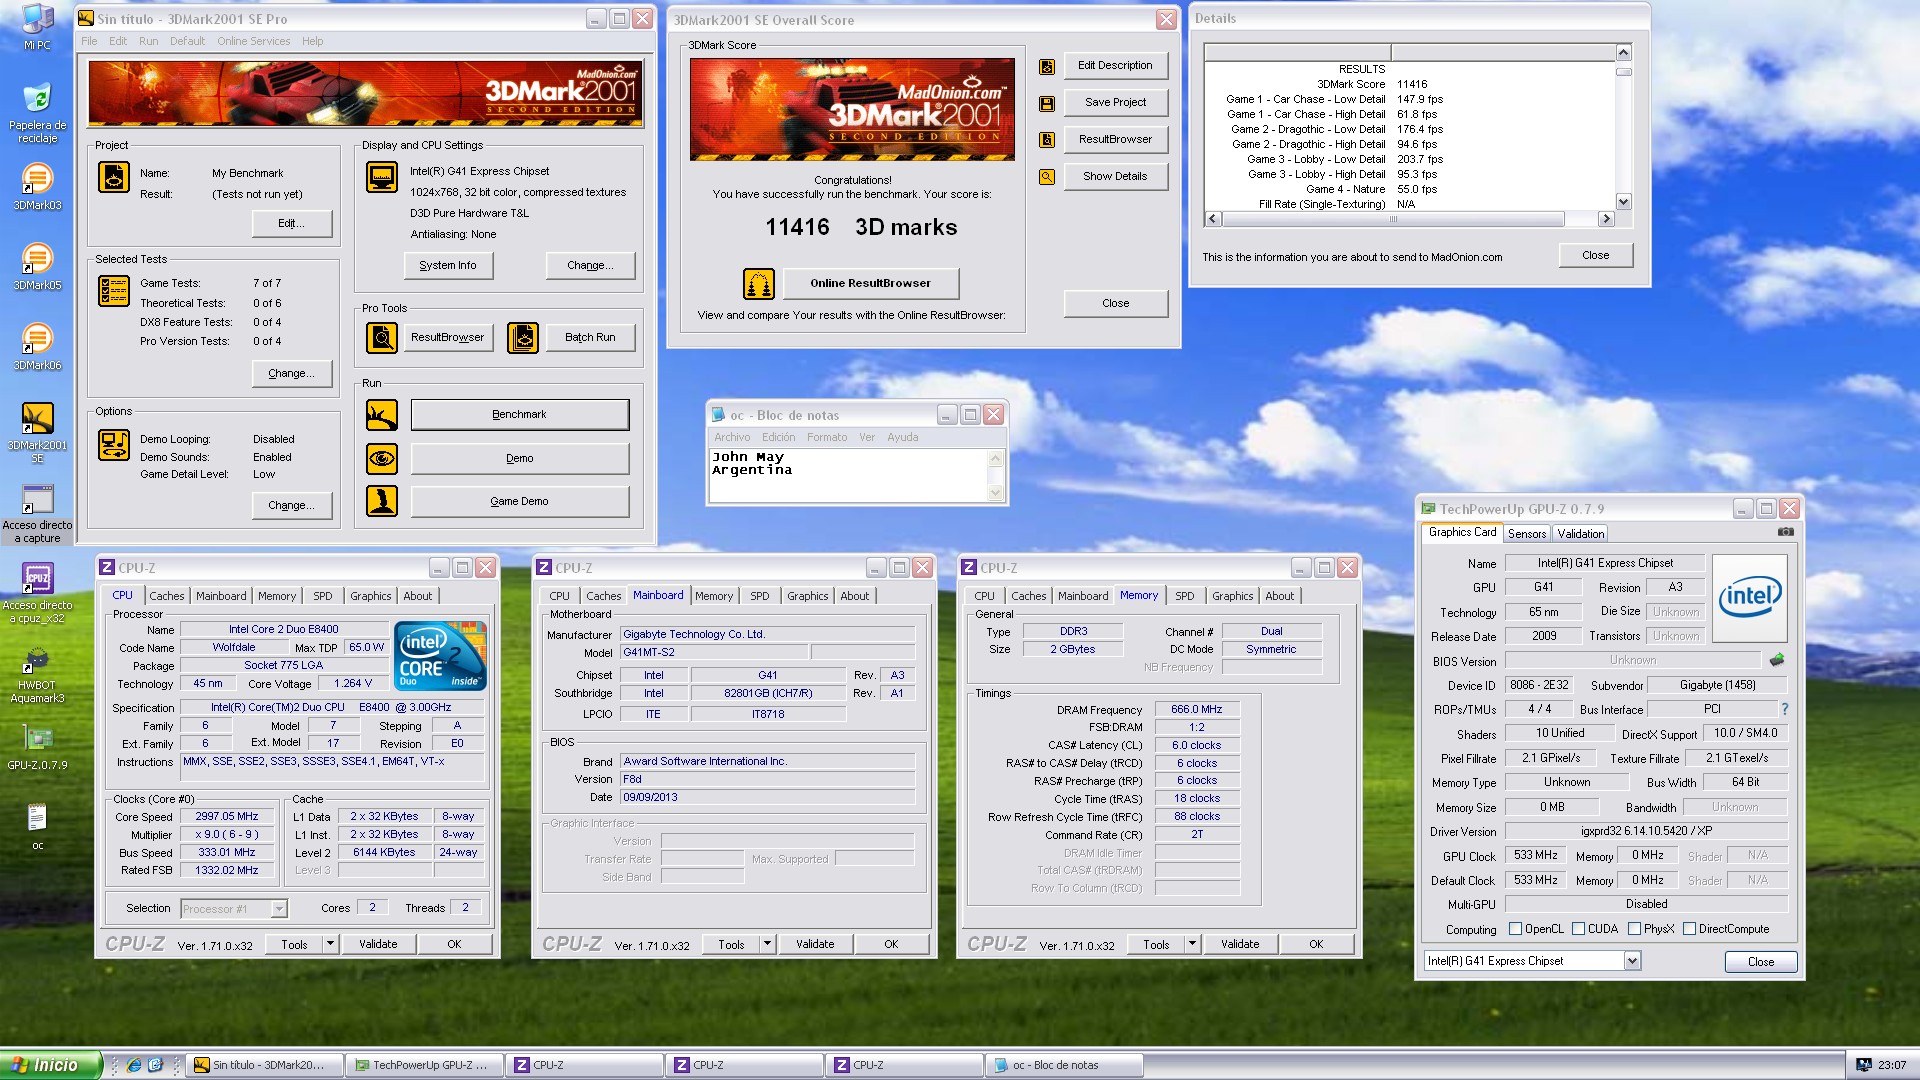Click Change... button under Selected Tests
This screenshot has height=1080, width=1920.
[x=291, y=374]
